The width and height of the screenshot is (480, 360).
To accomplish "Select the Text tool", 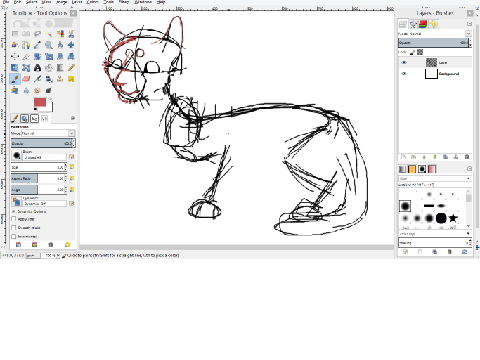I will tap(37, 68).
